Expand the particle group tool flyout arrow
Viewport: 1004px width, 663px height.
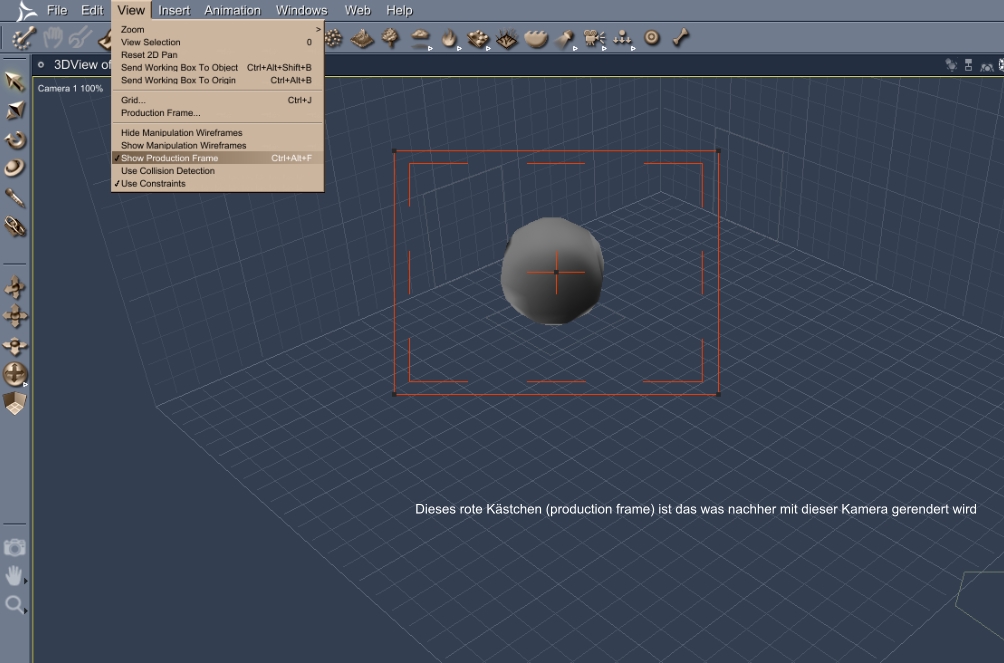(x=633, y=49)
